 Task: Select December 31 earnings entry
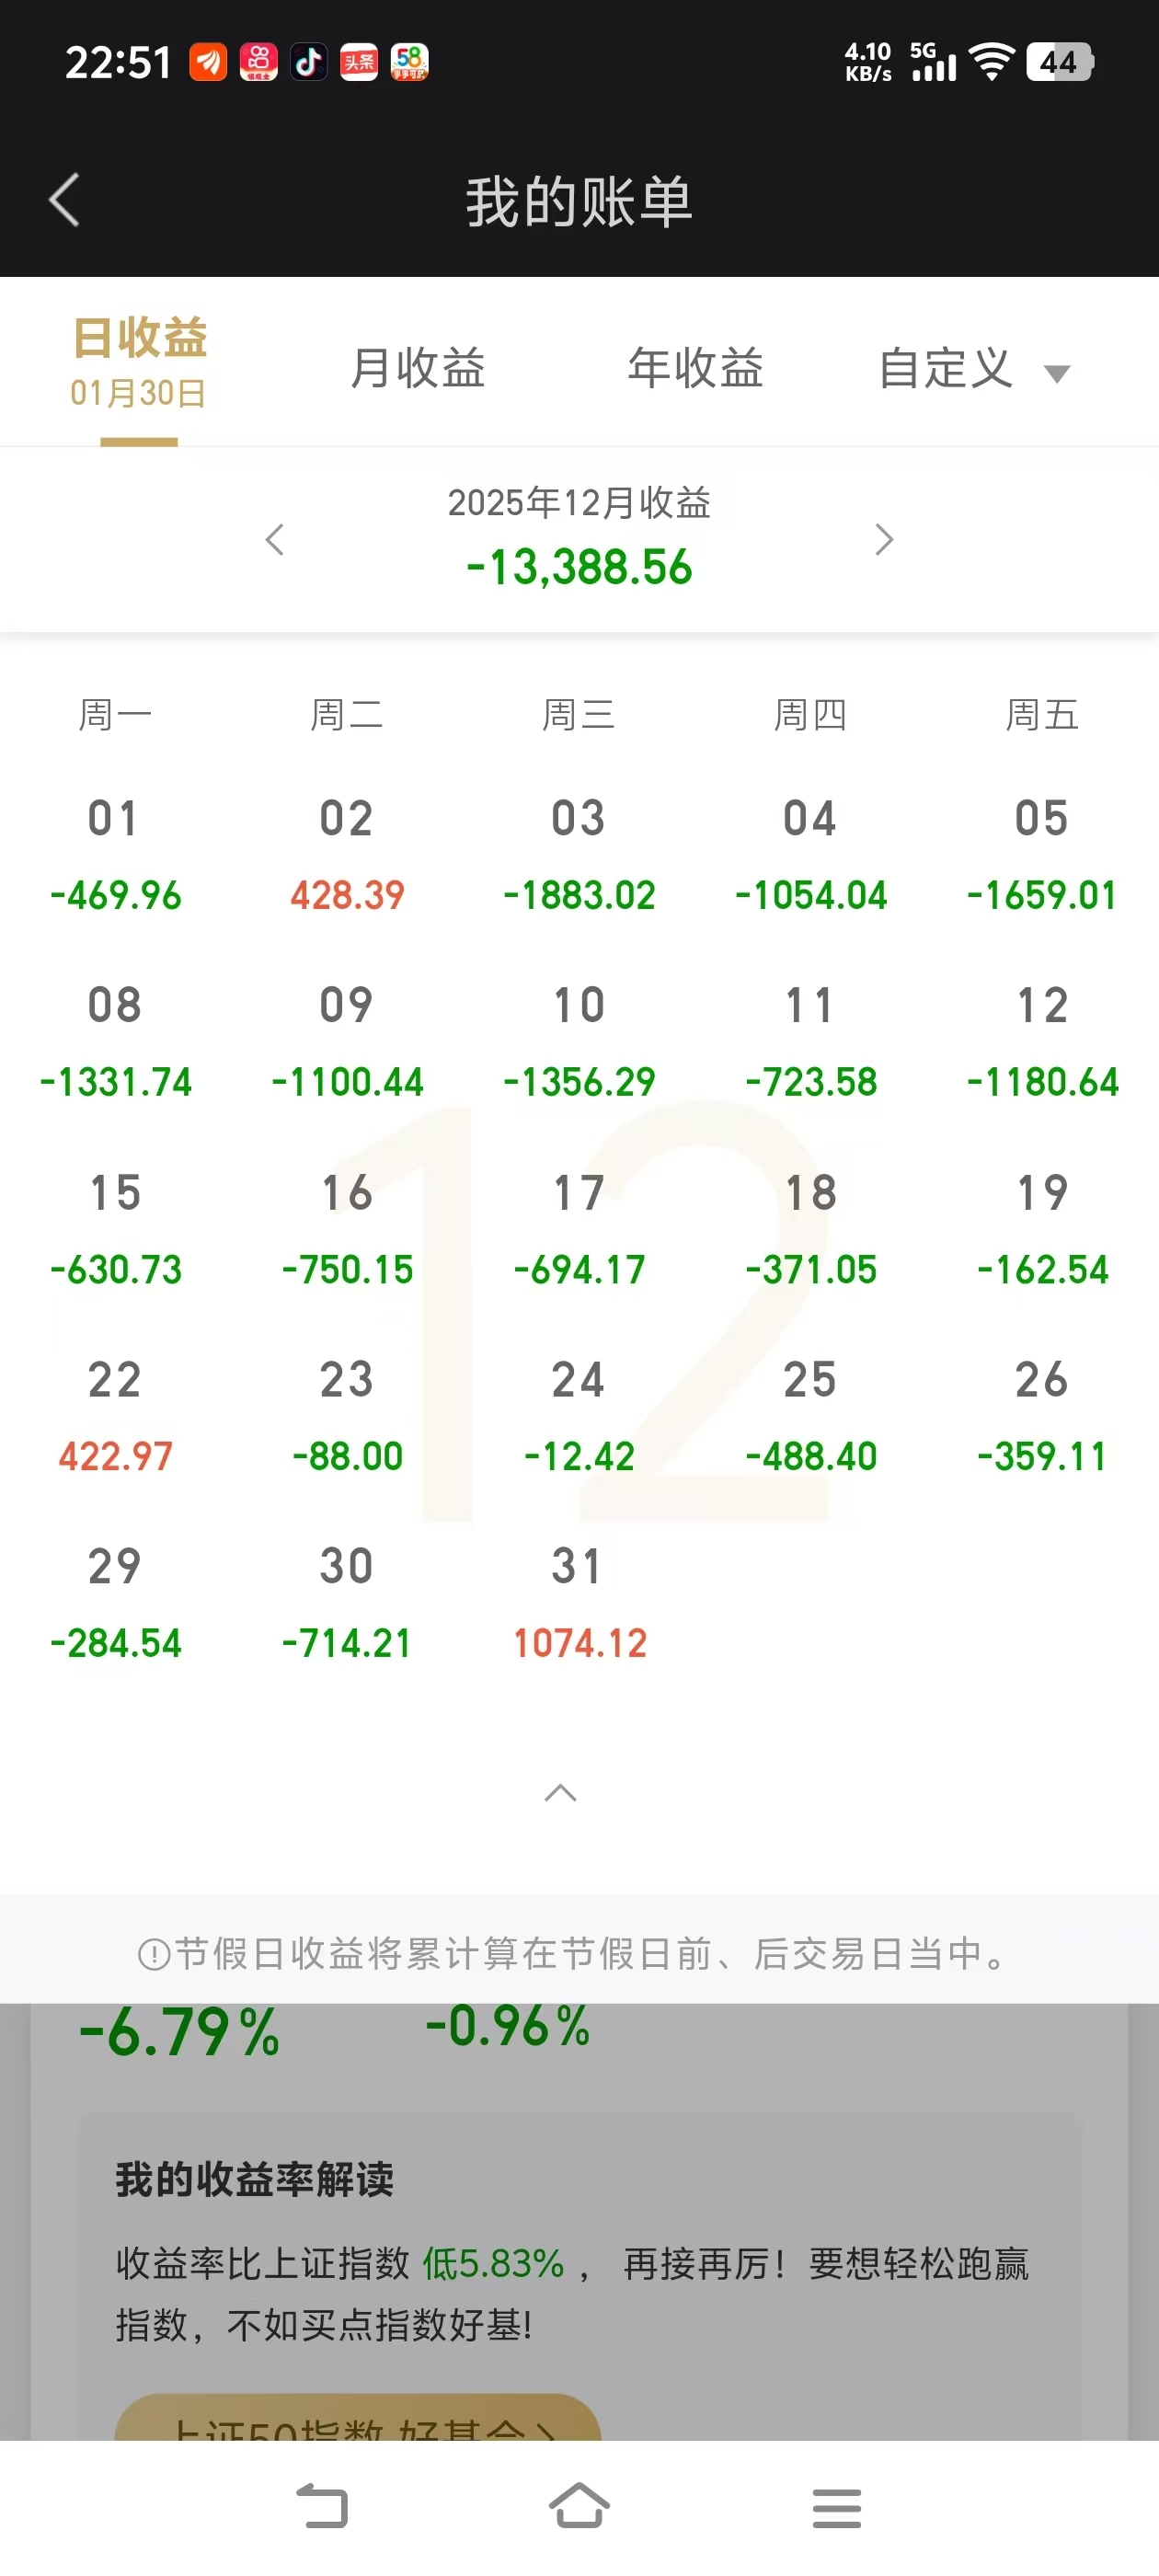point(579,1604)
